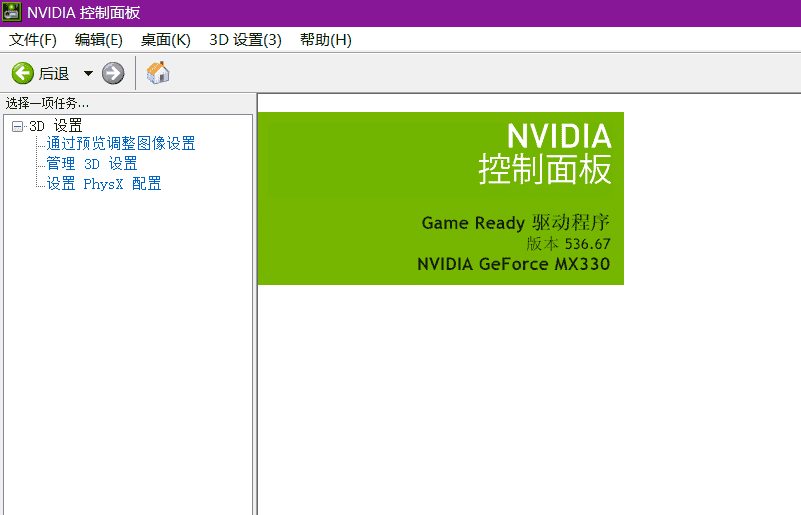Click the 后退 text label
This screenshot has width=801, height=515.
(54, 73)
